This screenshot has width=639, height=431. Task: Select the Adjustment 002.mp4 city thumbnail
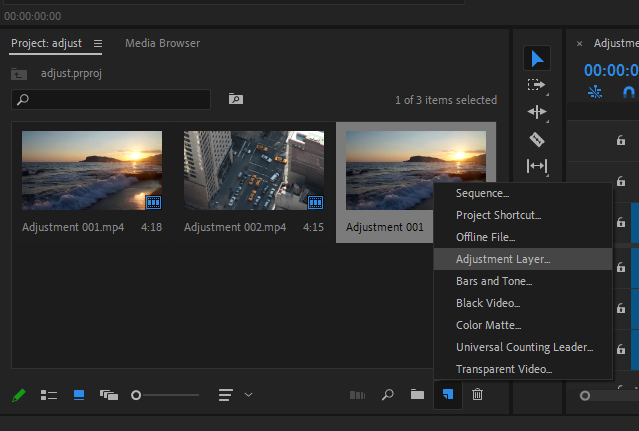tap(254, 170)
